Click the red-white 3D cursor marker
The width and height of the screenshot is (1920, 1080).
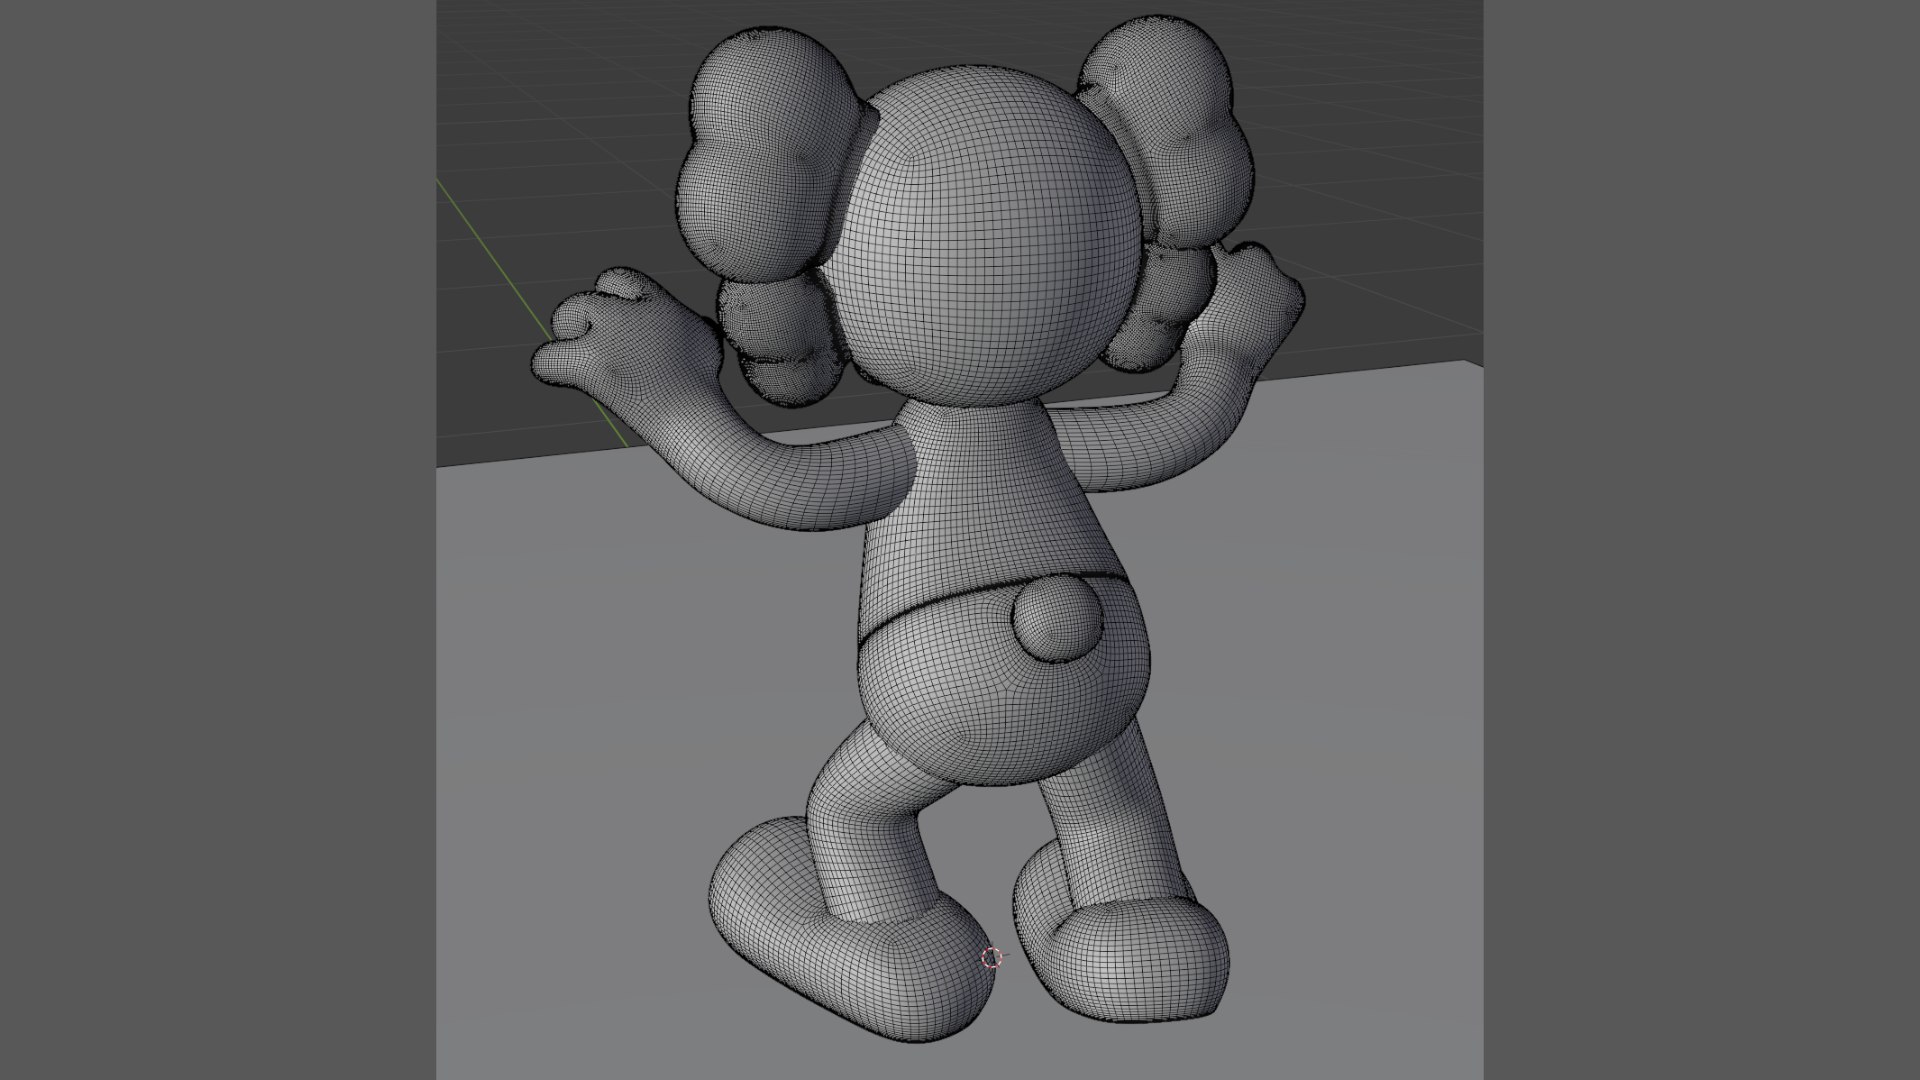click(x=991, y=958)
